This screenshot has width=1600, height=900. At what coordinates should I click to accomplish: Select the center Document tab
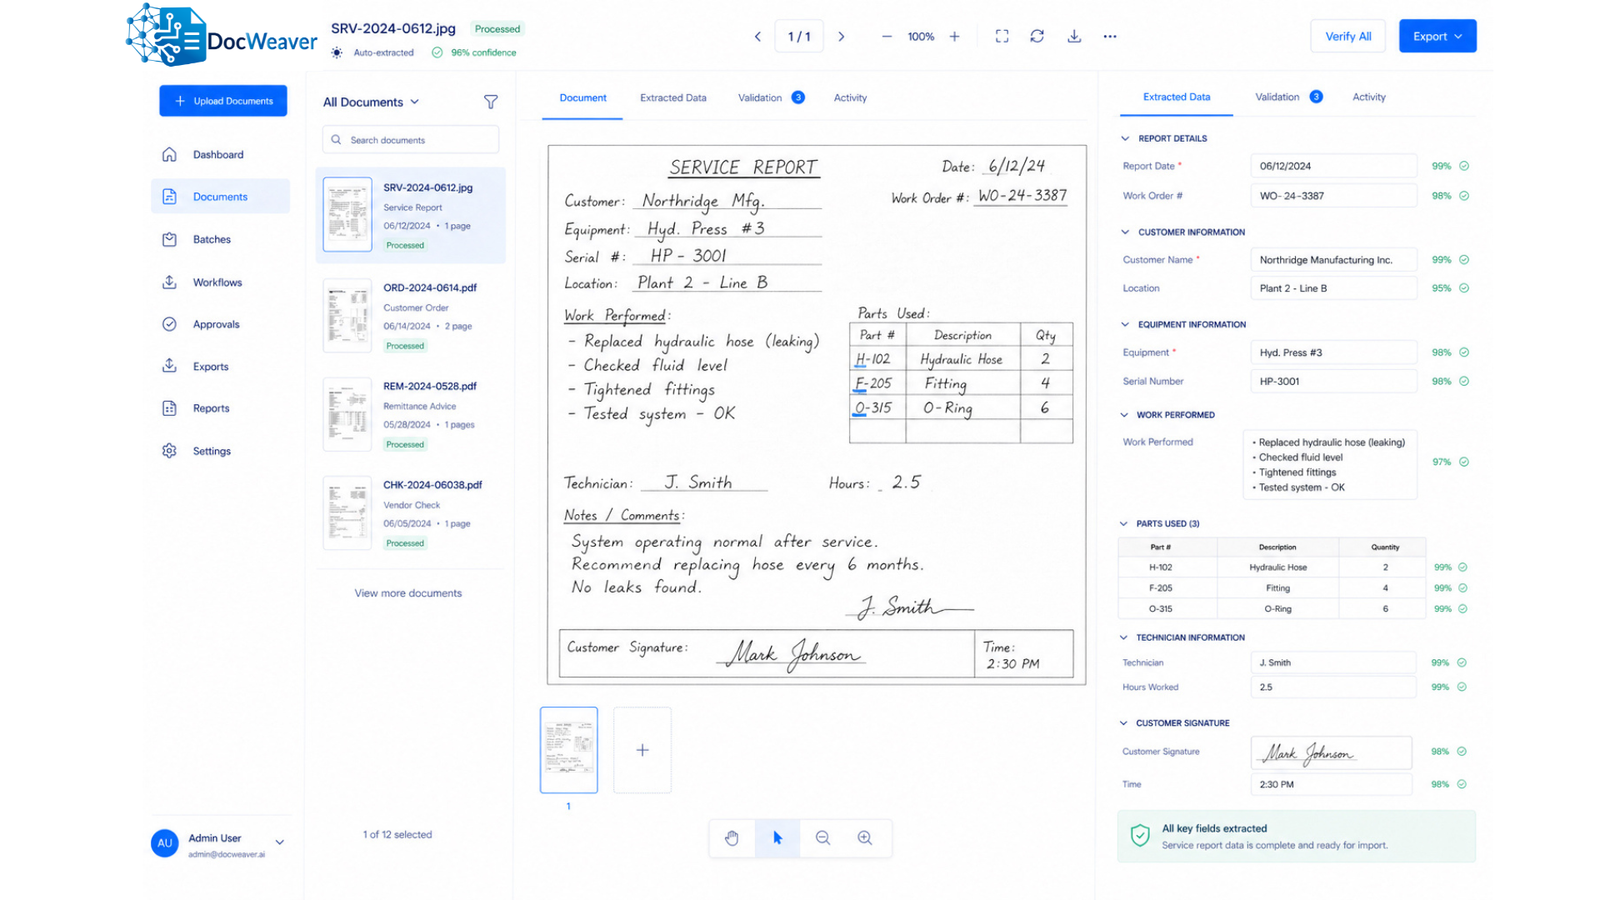[x=583, y=98]
